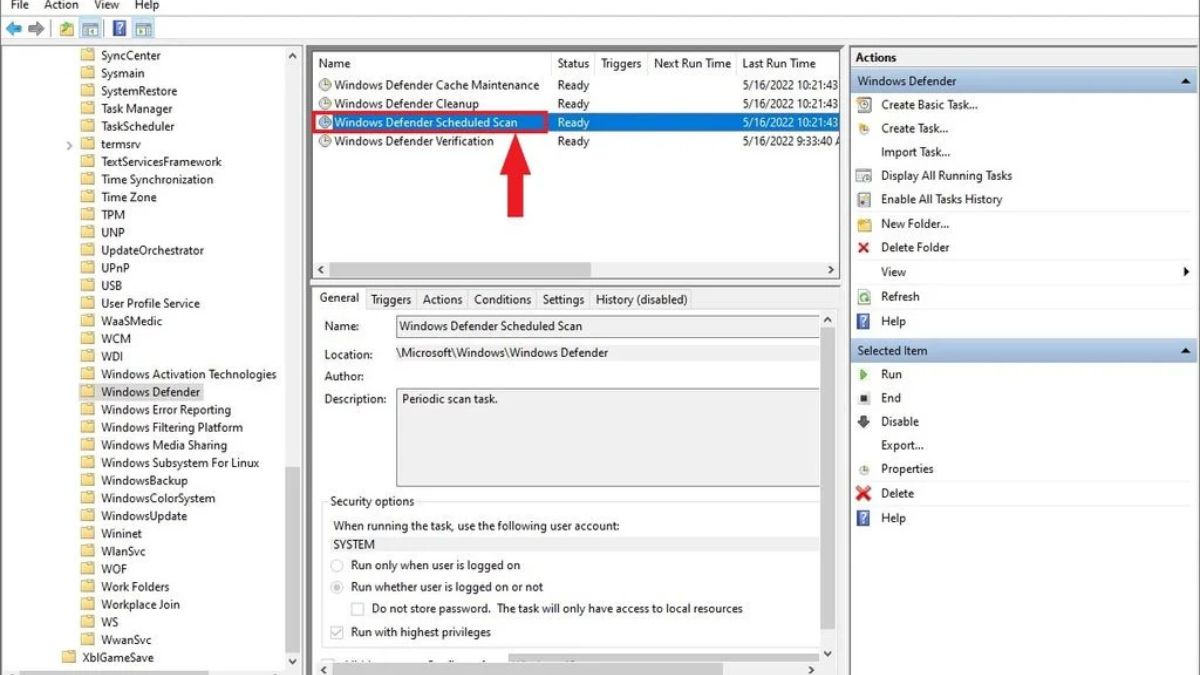Uncheck Run with highest privileges

(x=337, y=631)
